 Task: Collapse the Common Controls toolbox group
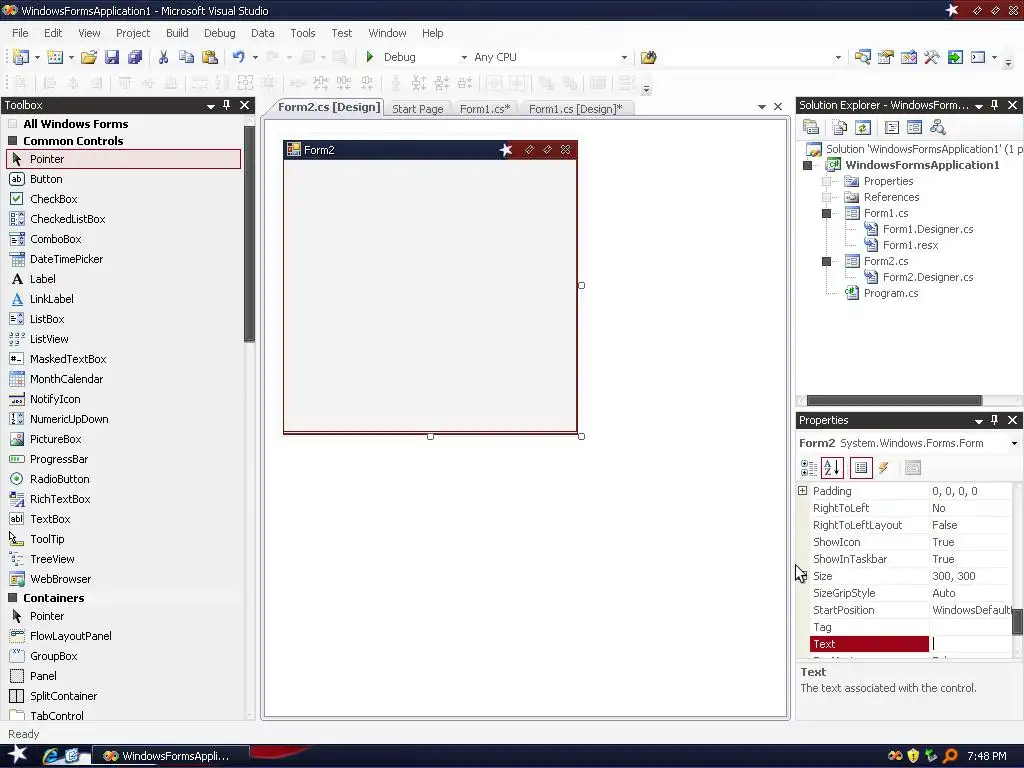12,140
